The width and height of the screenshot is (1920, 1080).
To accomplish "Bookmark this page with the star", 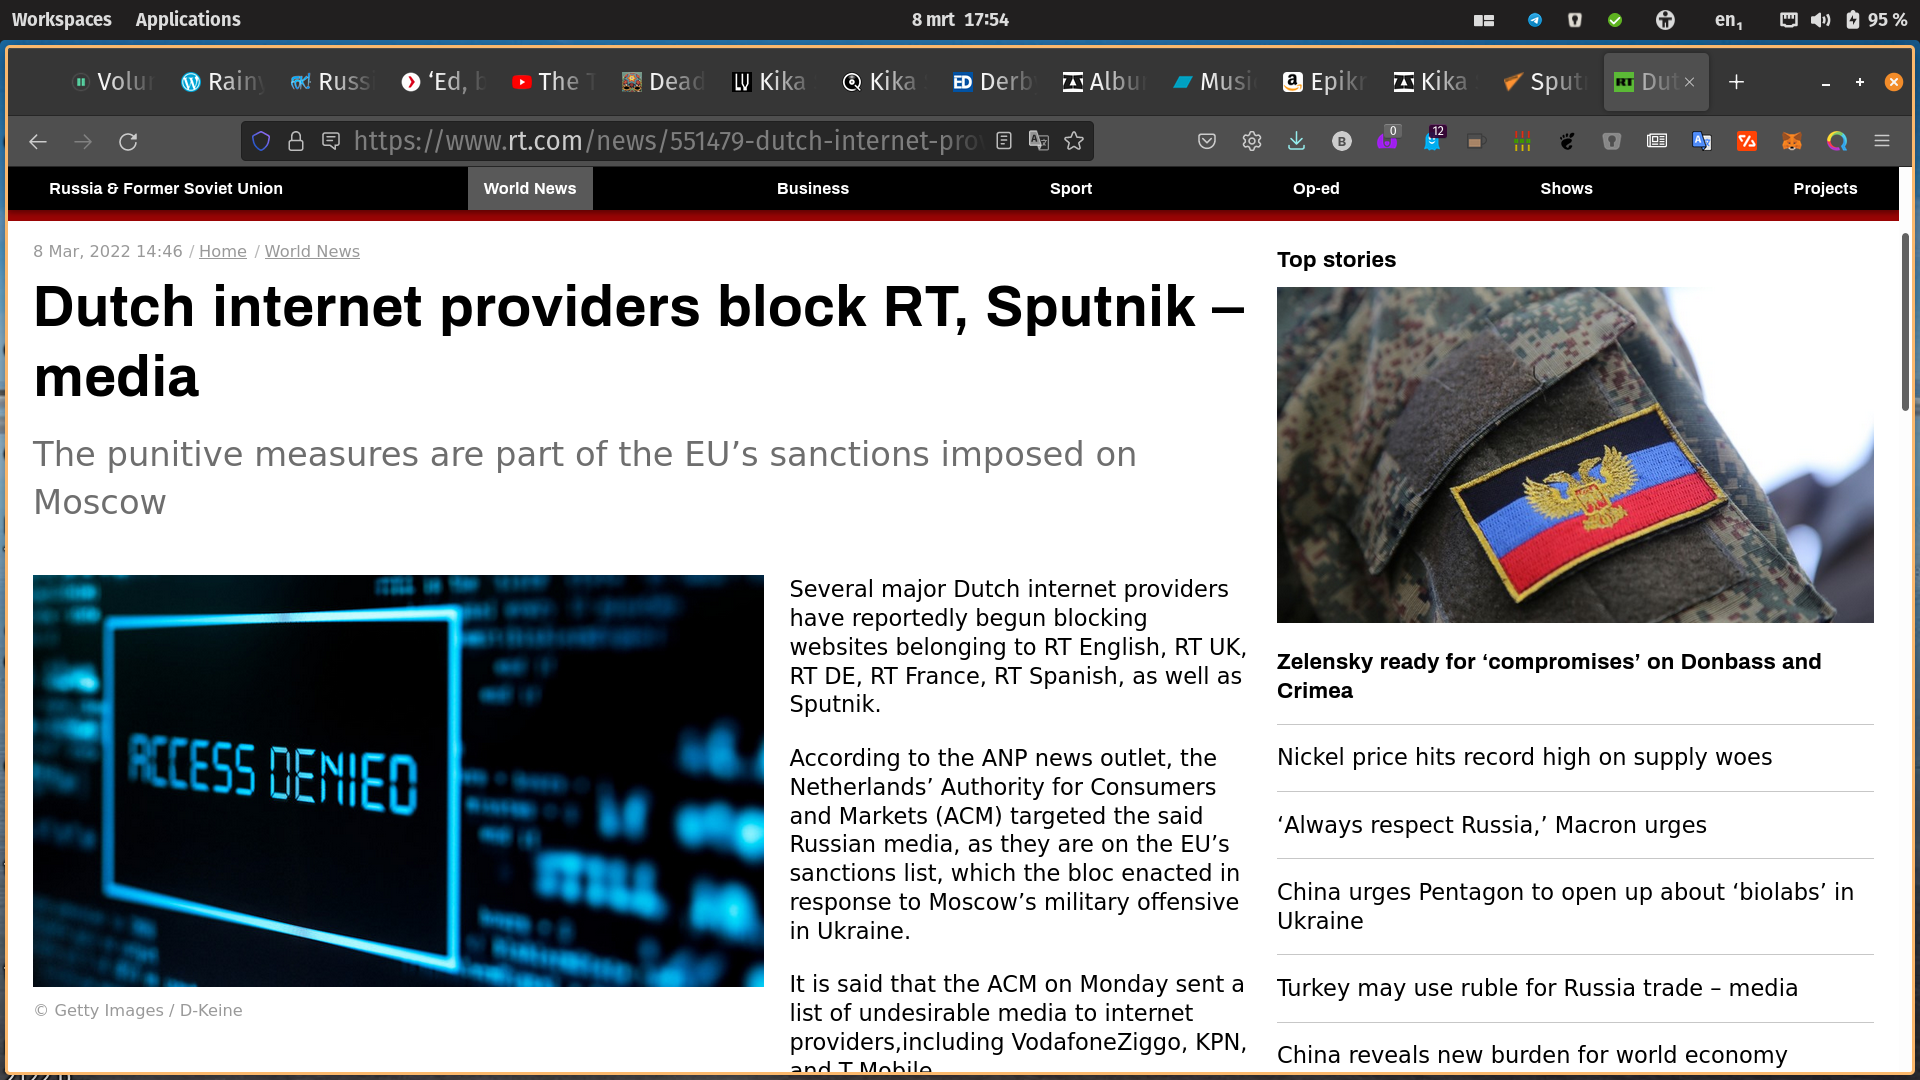I will tap(1074, 141).
